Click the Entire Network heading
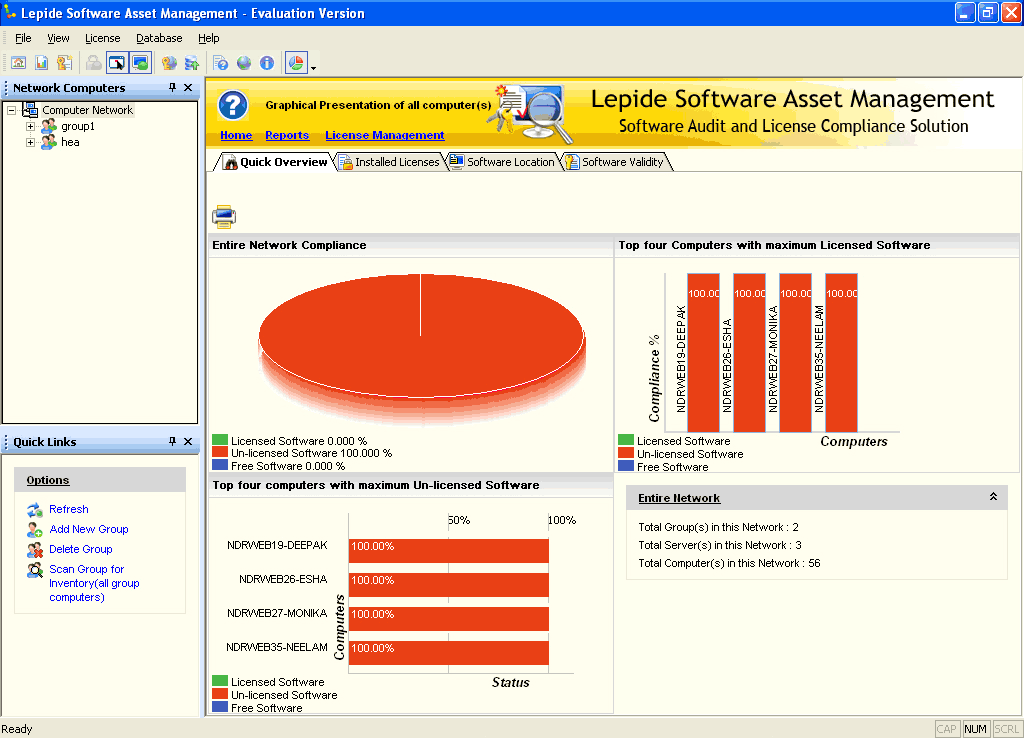Viewport: 1024px width, 738px height. coord(679,498)
